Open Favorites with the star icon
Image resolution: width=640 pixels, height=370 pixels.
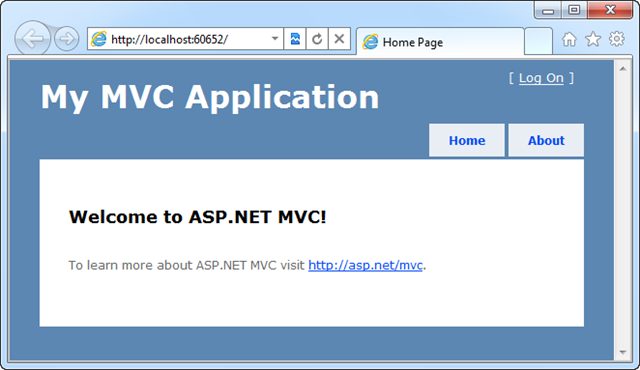coord(593,40)
